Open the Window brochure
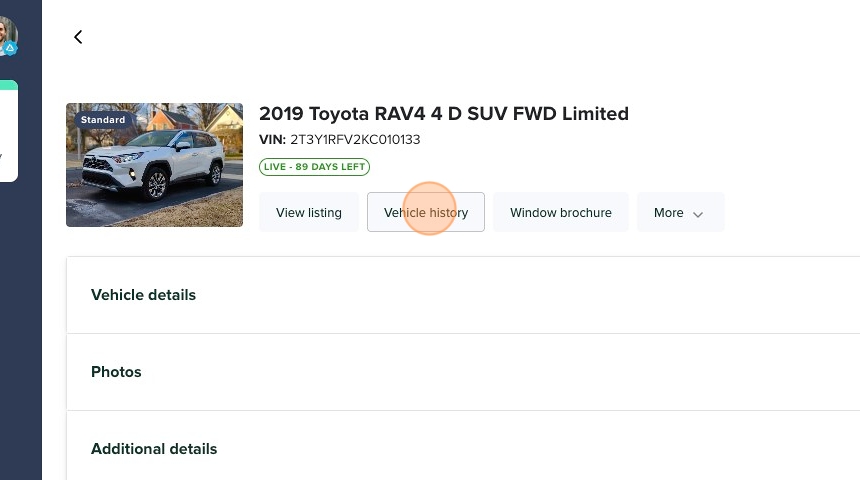The image size is (860, 480). (561, 212)
